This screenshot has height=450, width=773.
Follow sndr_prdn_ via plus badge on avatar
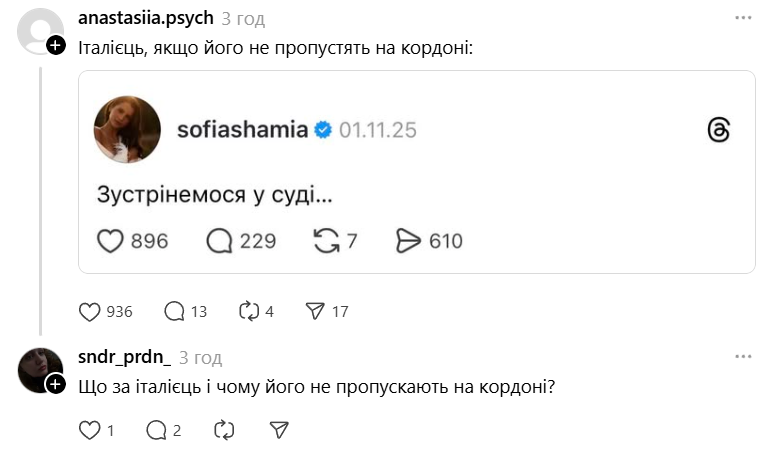[x=57, y=384]
